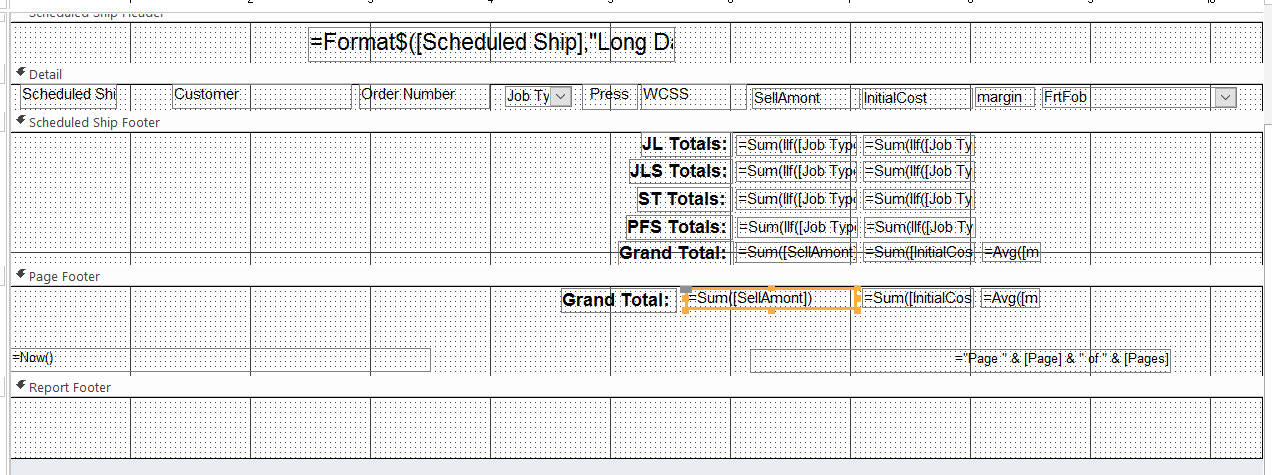The image size is (1272, 475).
Task: Open the Job Type combo box dropdown arrow
Action: click(x=561, y=96)
